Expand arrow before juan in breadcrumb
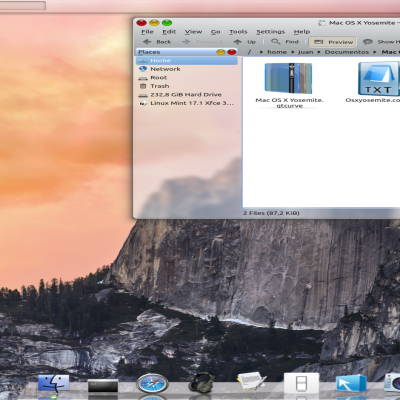Viewport: 400px width, 400px height. point(292,52)
